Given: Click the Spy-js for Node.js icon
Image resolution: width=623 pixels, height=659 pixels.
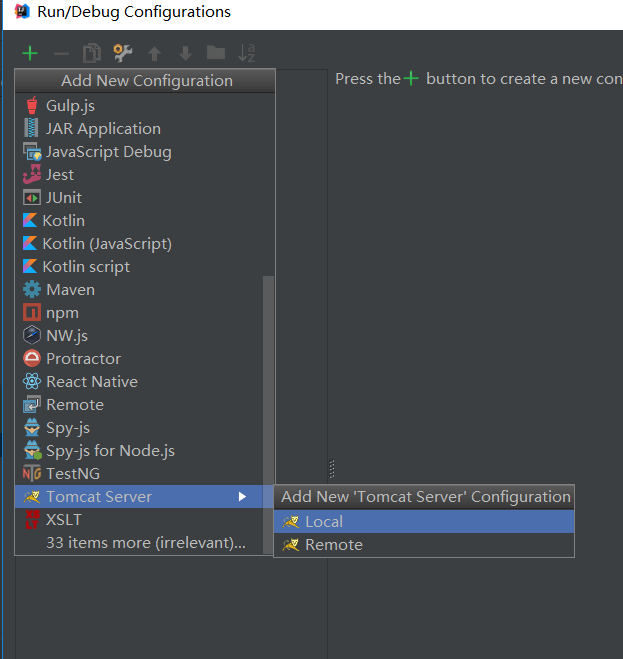Looking at the screenshot, I should point(32,451).
